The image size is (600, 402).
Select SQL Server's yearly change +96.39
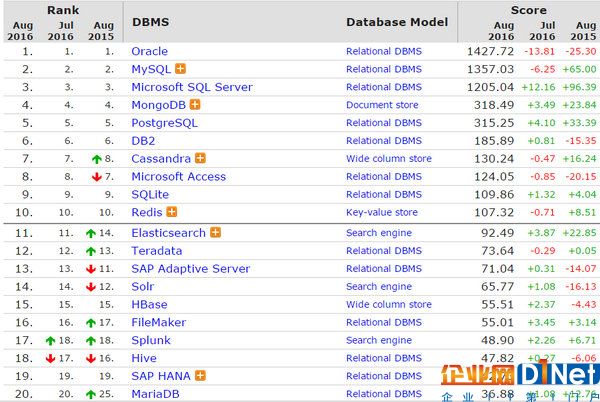tap(579, 87)
